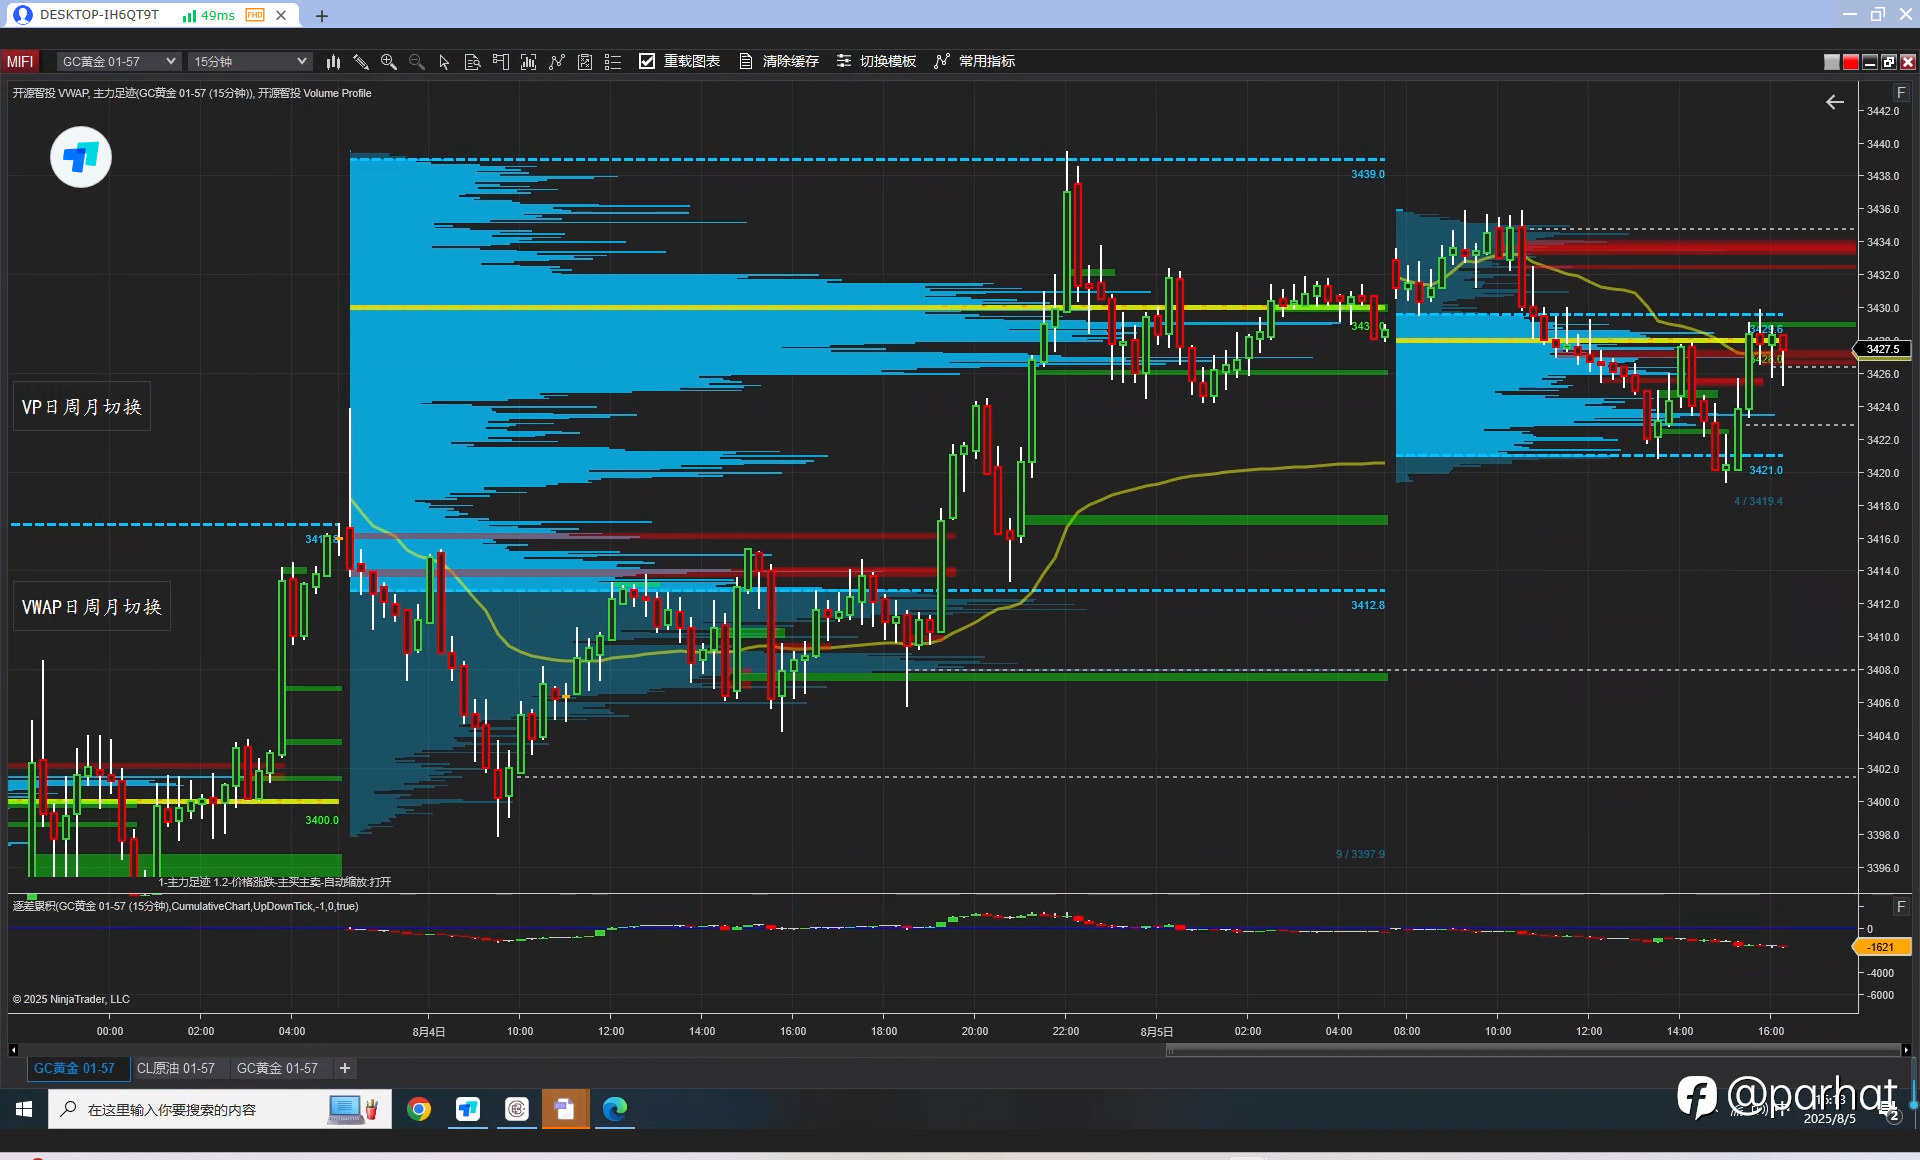Click the -1621 indicator value marker
Screen dimensions: 1920x1160
(x=1881, y=947)
